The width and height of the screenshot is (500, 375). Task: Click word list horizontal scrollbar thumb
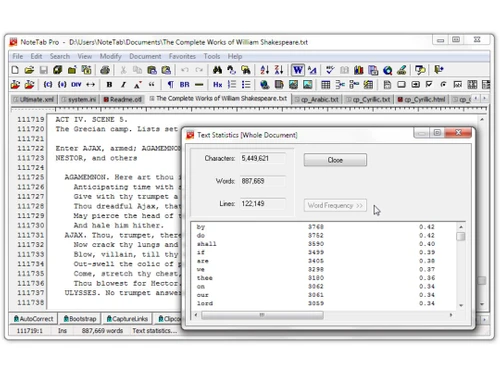click(x=262, y=315)
